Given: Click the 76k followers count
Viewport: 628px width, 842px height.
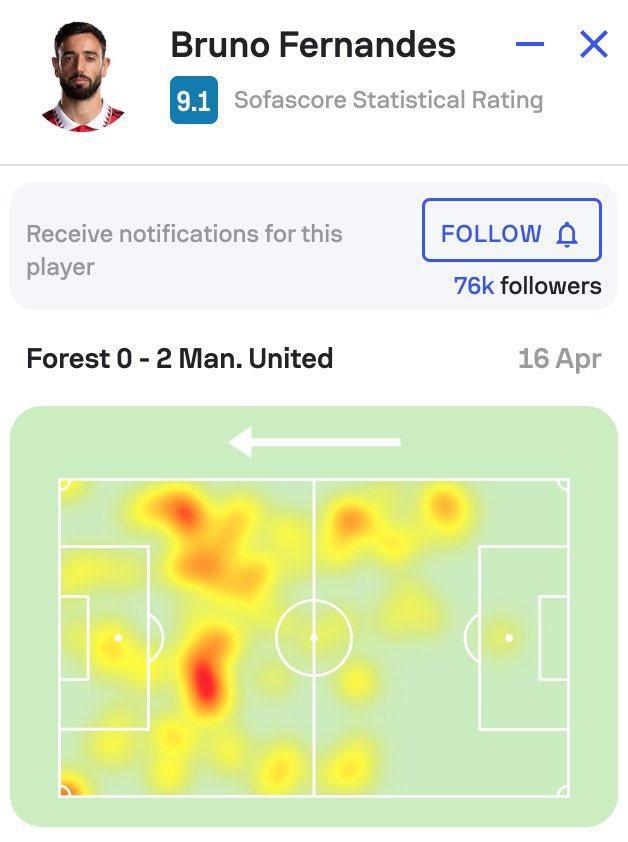Looking at the screenshot, I should [527, 286].
